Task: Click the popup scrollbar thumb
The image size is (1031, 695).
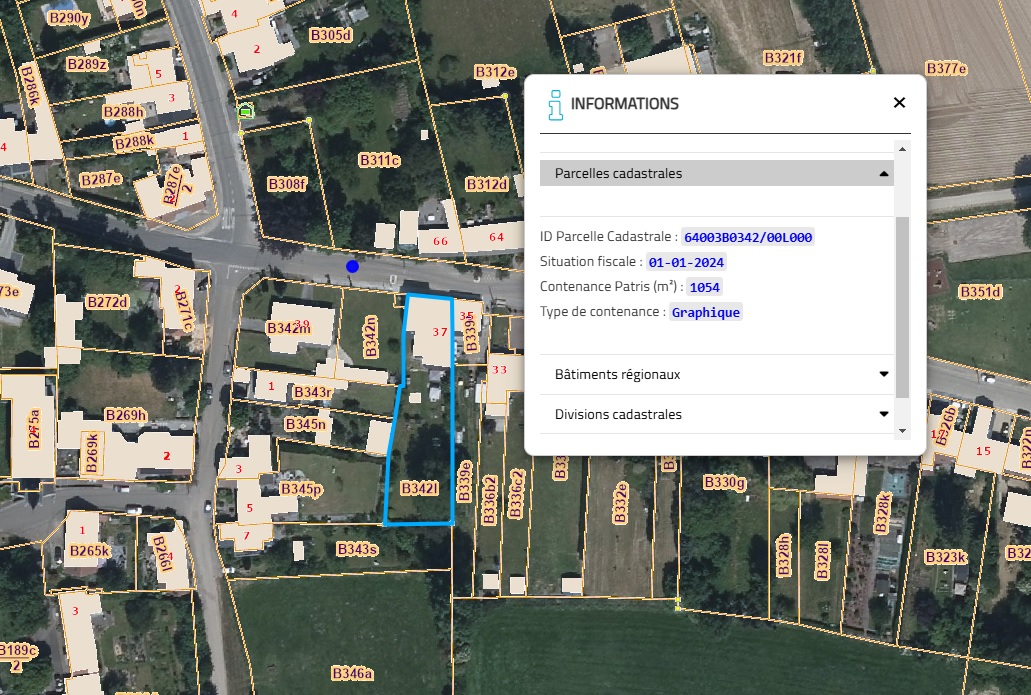Action: (x=902, y=307)
